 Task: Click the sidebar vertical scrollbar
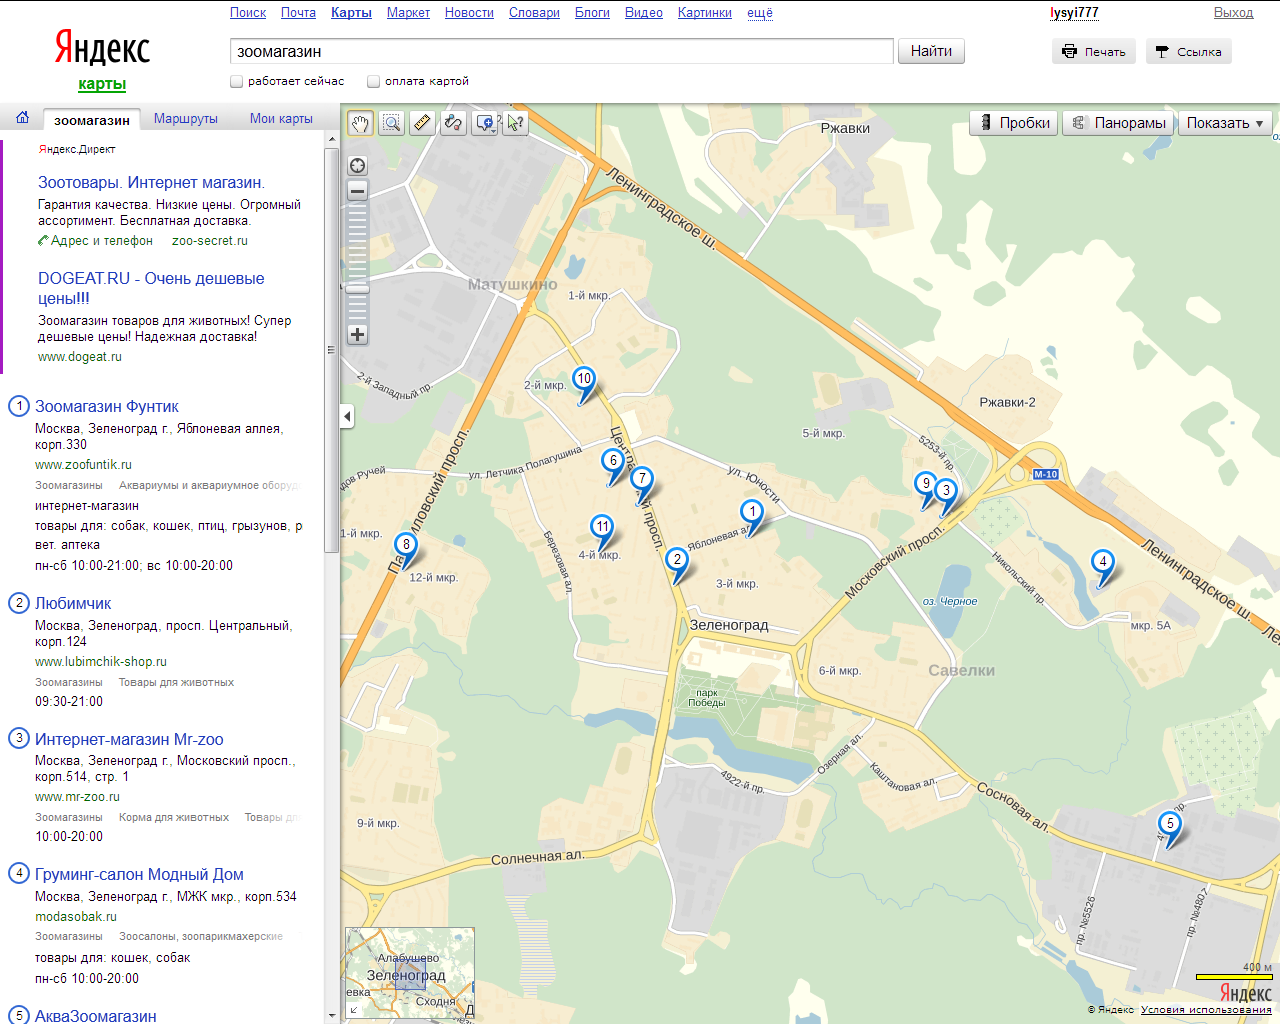tap(332, 350)
